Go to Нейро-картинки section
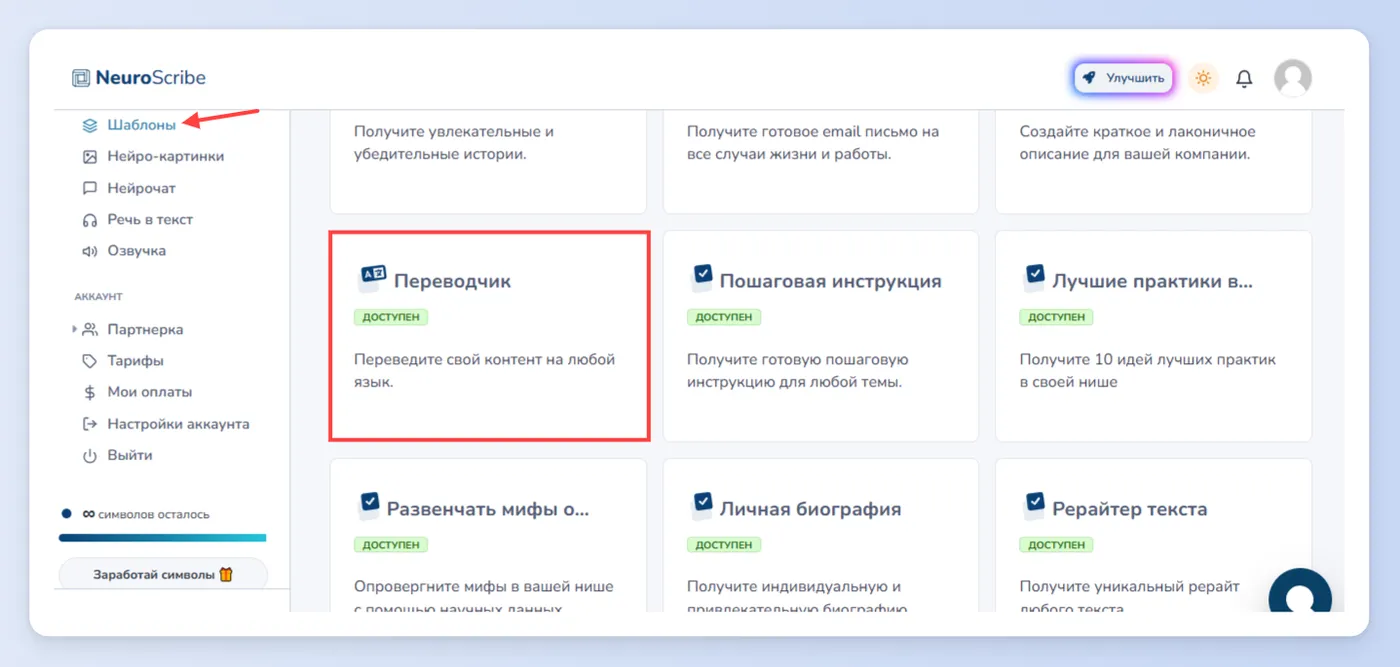1400x667 pixels. pyautogui.click(x=166, y=156)
